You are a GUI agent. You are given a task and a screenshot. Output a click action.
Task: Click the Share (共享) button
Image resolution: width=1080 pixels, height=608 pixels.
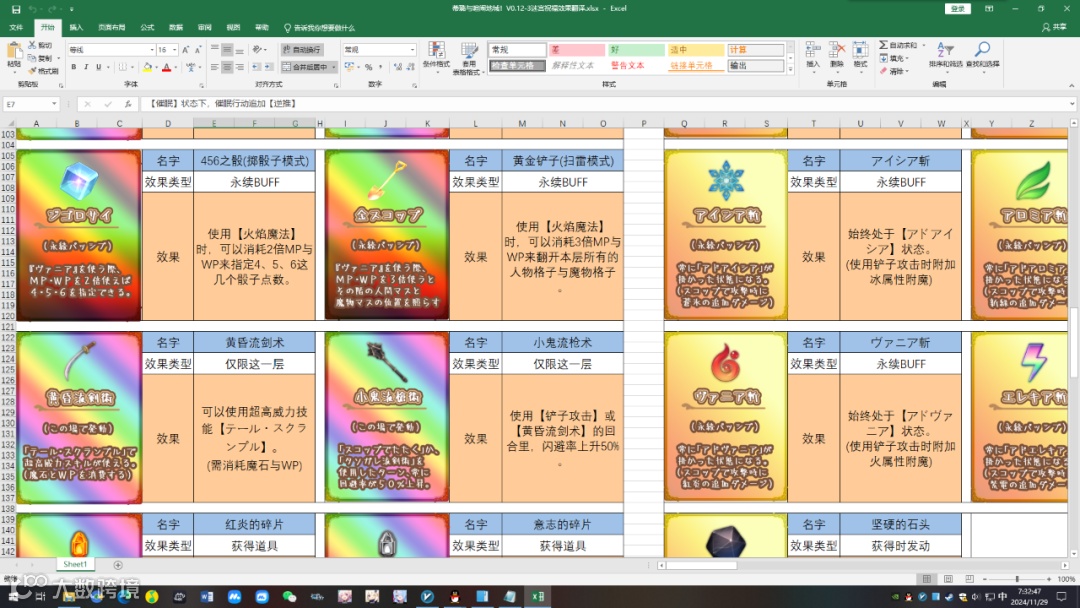click(x=1054, y=28)
